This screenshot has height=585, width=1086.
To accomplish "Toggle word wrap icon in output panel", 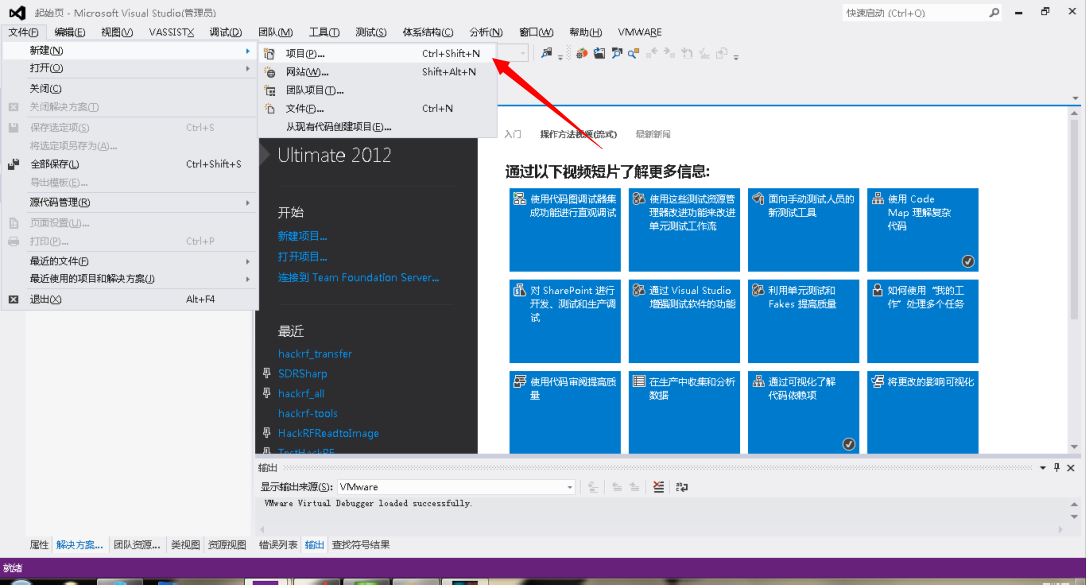I will point(682,487).
